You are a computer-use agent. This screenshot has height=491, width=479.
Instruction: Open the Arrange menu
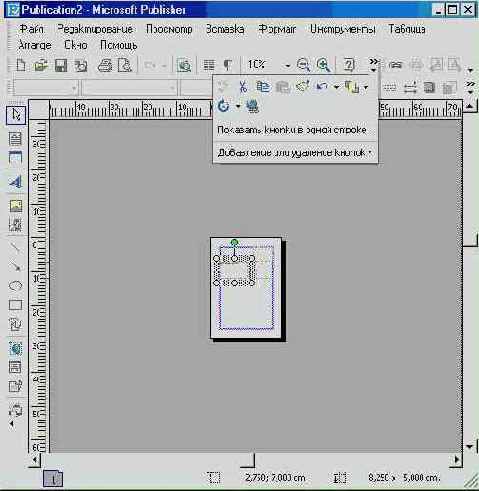(x=35, y=45)
